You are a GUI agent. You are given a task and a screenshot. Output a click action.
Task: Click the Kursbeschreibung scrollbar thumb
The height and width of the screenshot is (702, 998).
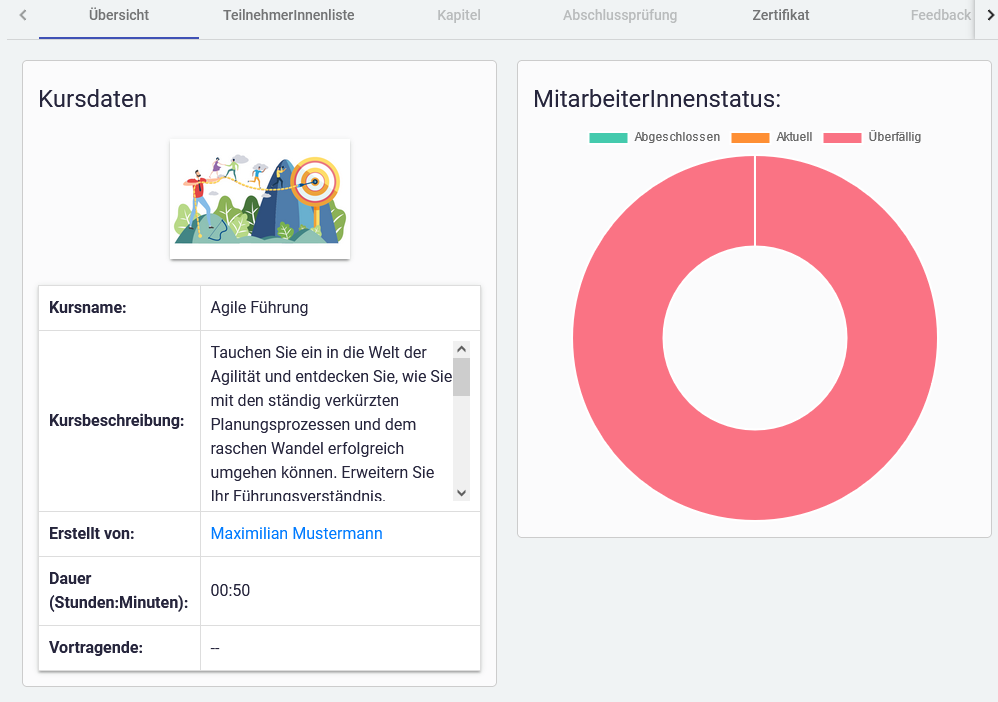[461, 376]
